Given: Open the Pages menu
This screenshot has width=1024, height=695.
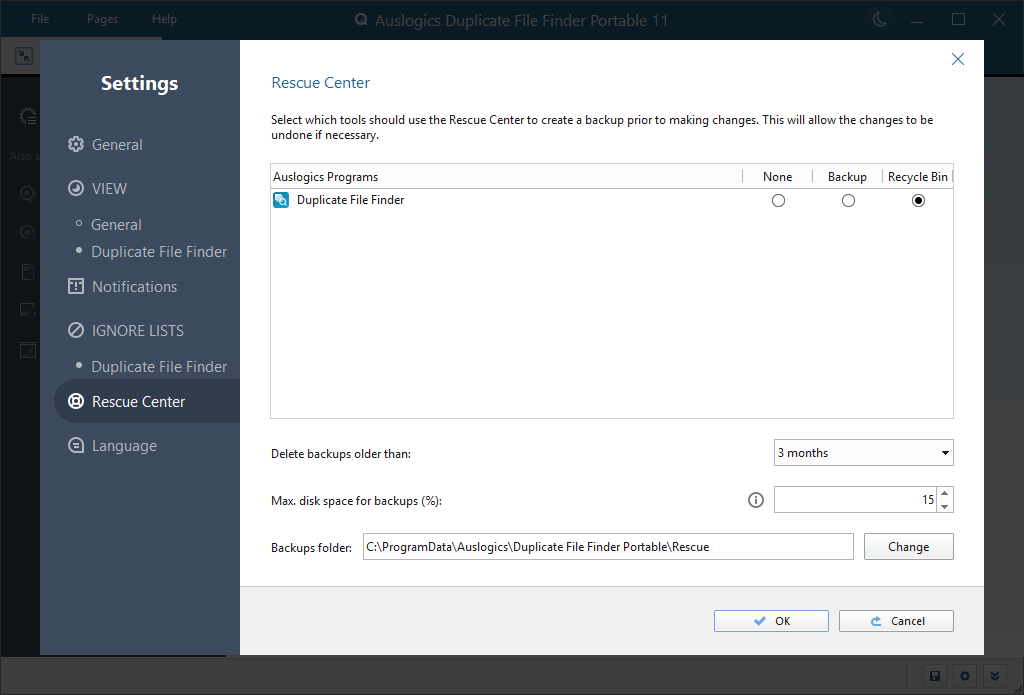Looking at the screenshot, I should click(103, 19).
